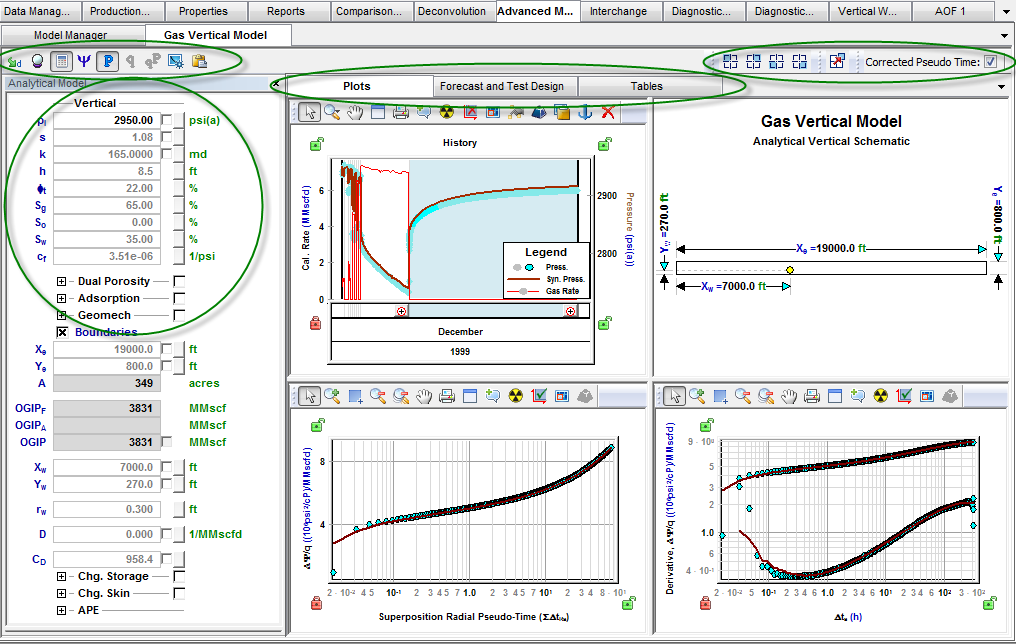The image size is (1016, 644).
Task: Click the blue anchor icon in History toolbar
Action: point(585,112)
